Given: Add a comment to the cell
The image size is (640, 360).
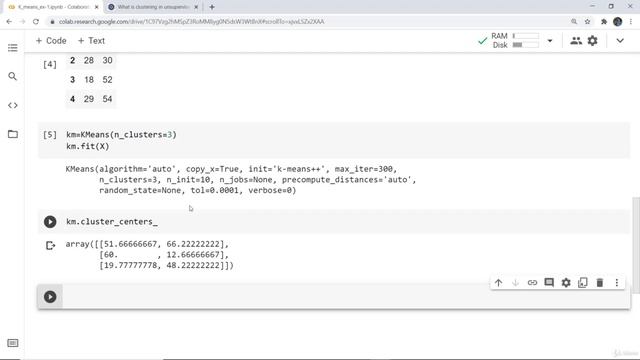Looking at the screenshot, I should point(549,282).
